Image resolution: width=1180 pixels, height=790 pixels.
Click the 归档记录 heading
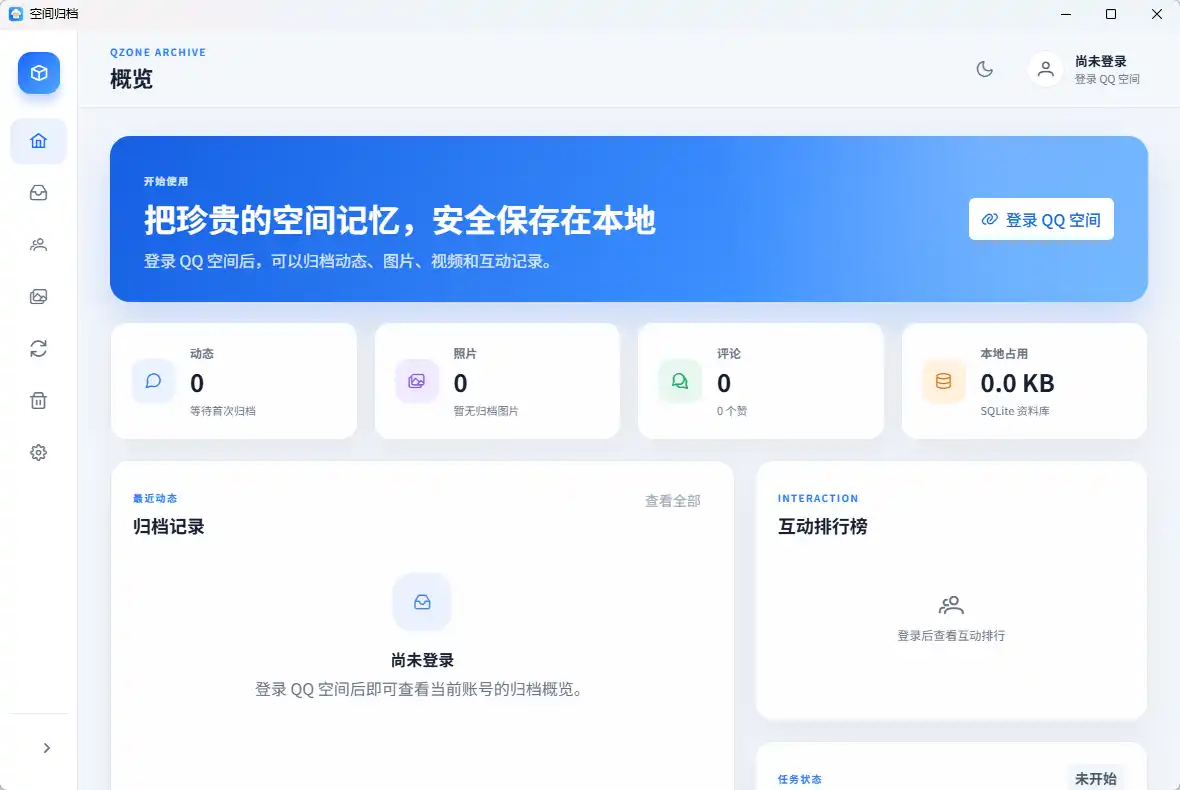click(x=169, y=527)
